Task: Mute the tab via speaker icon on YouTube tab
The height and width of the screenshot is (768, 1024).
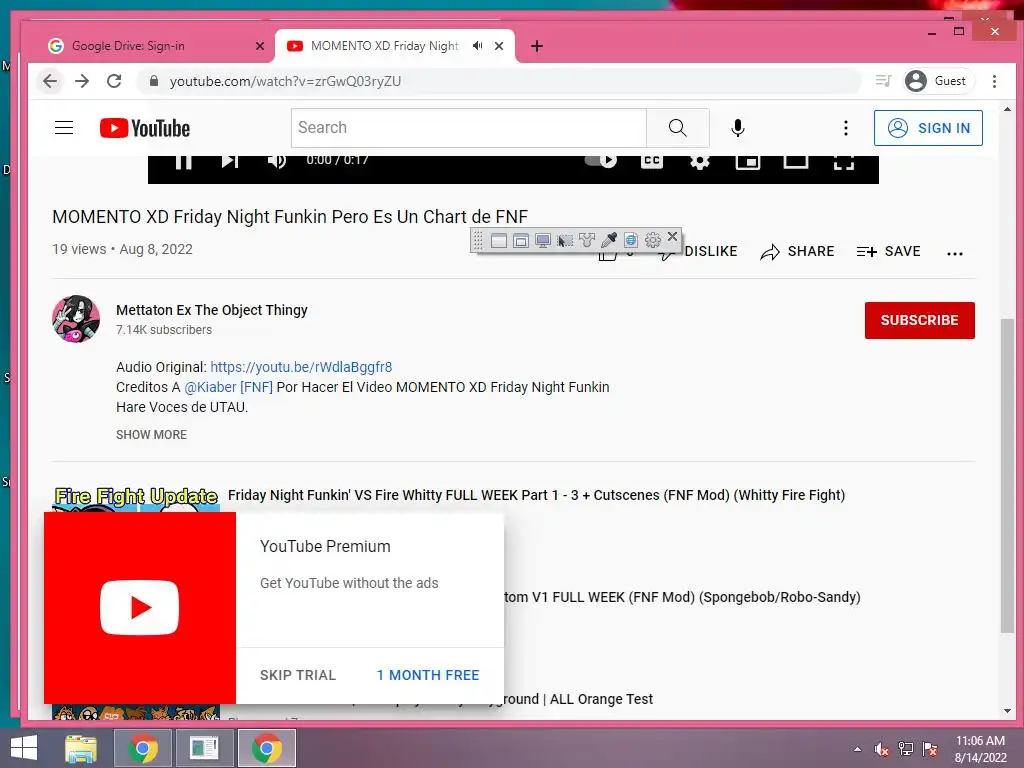Action: coord(478,46)
